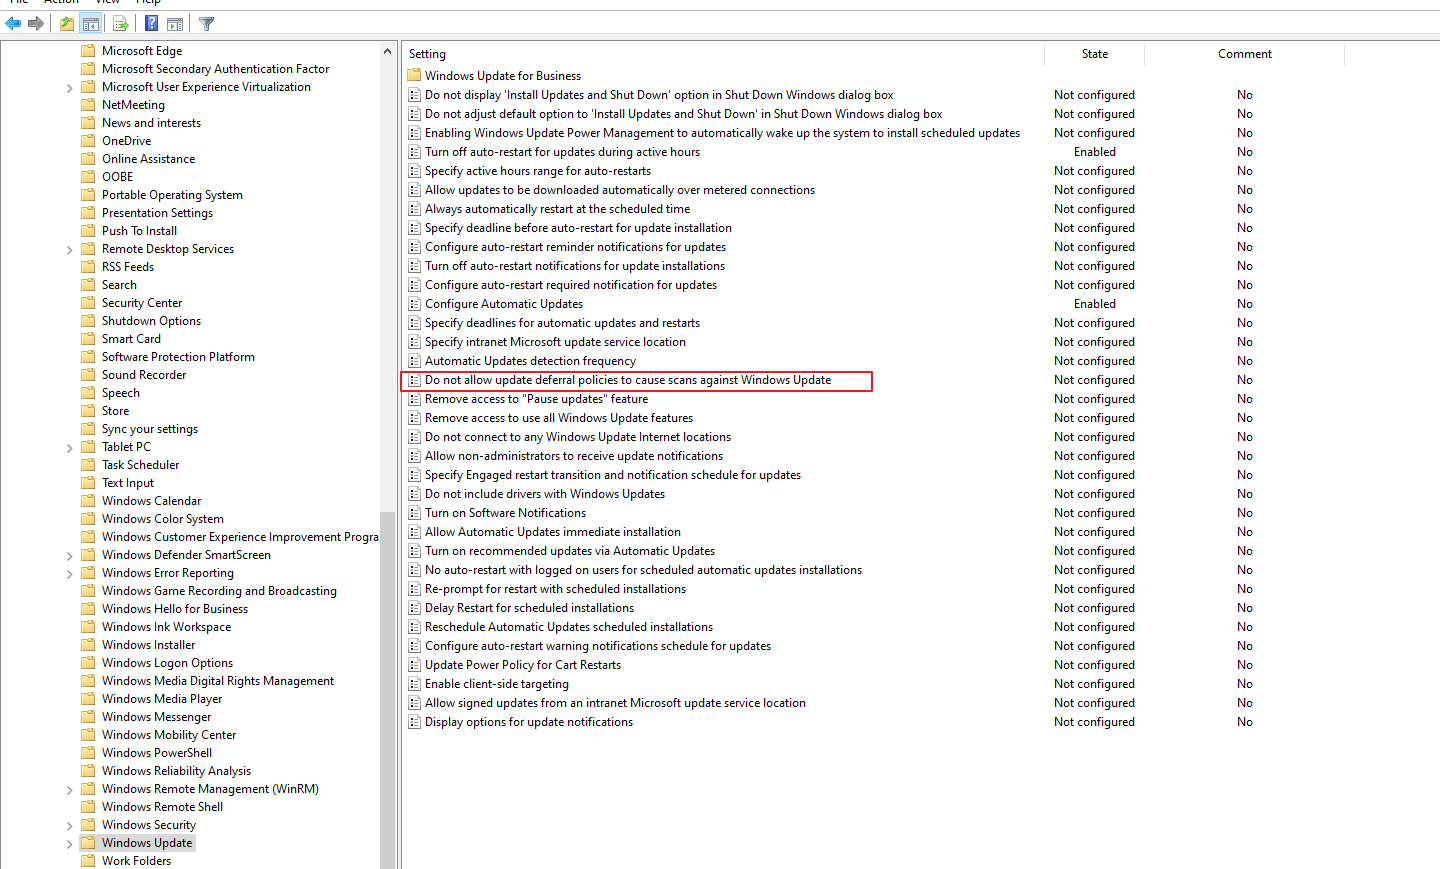The height and width of the screenshot is (869, 1440).
Task: Click the Comment column header
Action: (1245, 54)
